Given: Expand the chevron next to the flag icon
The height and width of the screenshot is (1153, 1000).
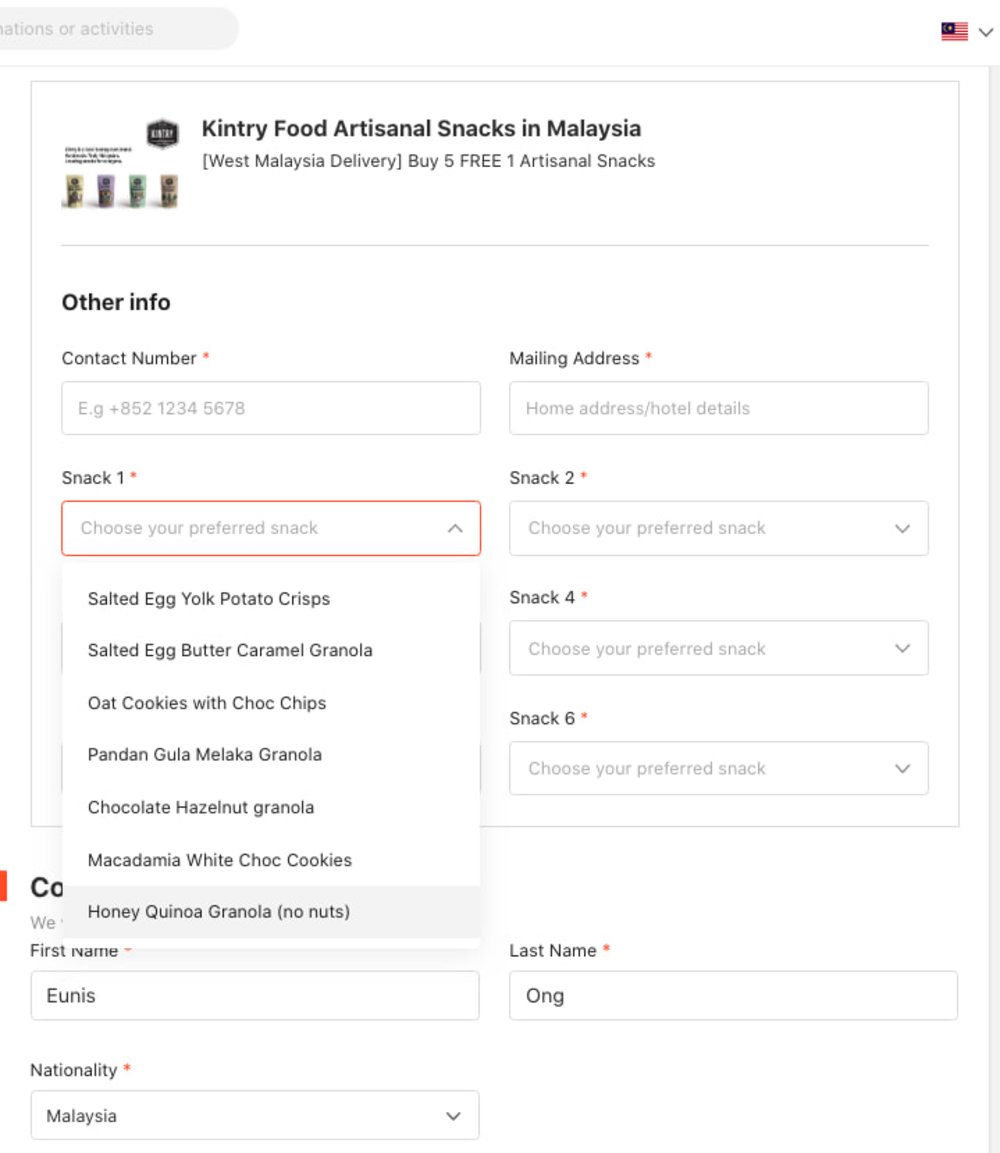Looking at the screenshot, I should point(984,32).
